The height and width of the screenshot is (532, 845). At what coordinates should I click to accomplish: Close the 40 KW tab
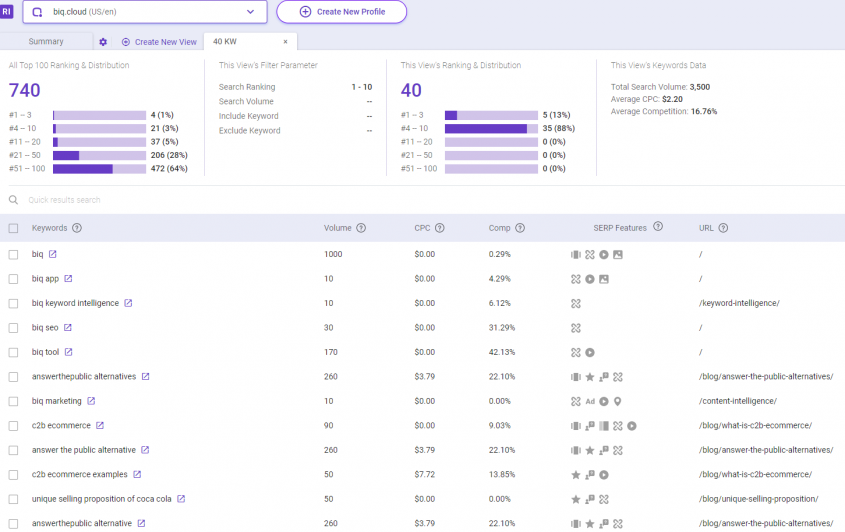coord(286,42)
